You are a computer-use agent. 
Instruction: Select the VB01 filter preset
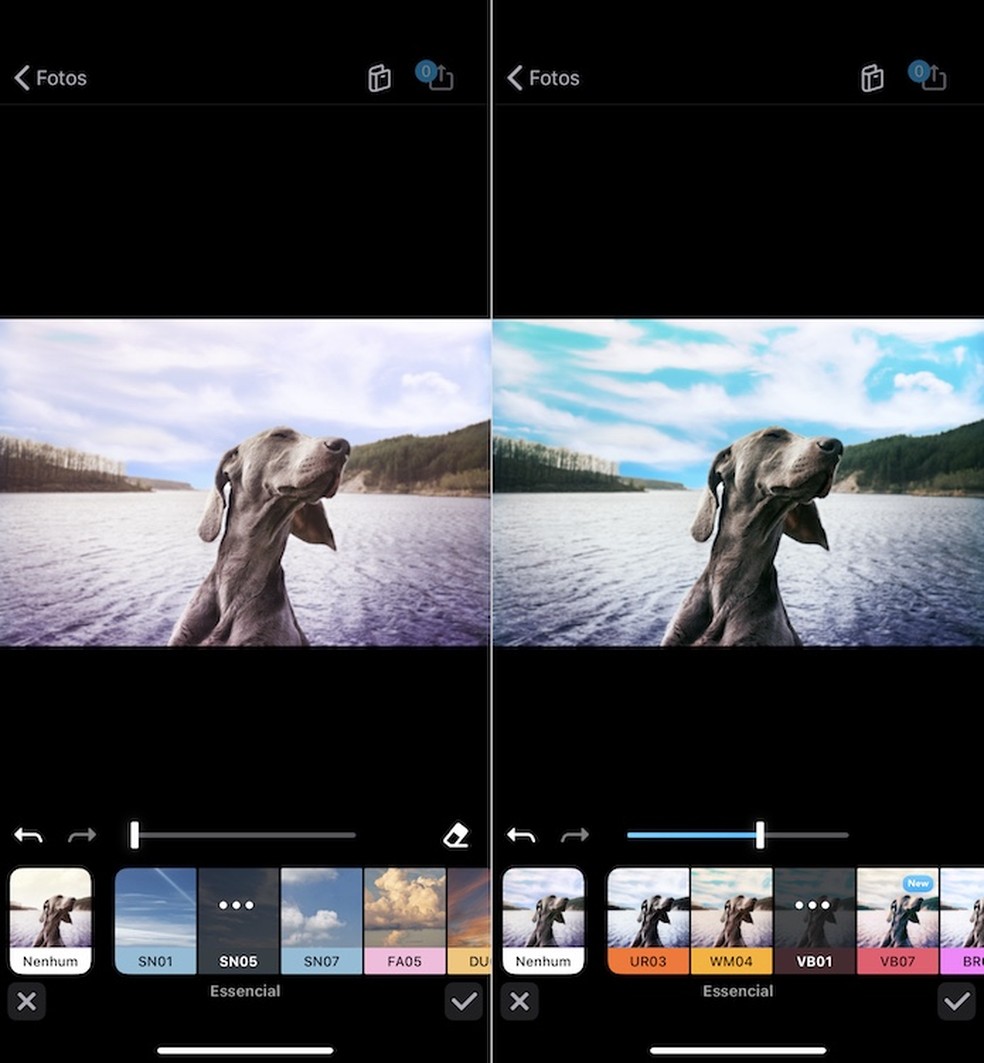[x=814, y=918]
